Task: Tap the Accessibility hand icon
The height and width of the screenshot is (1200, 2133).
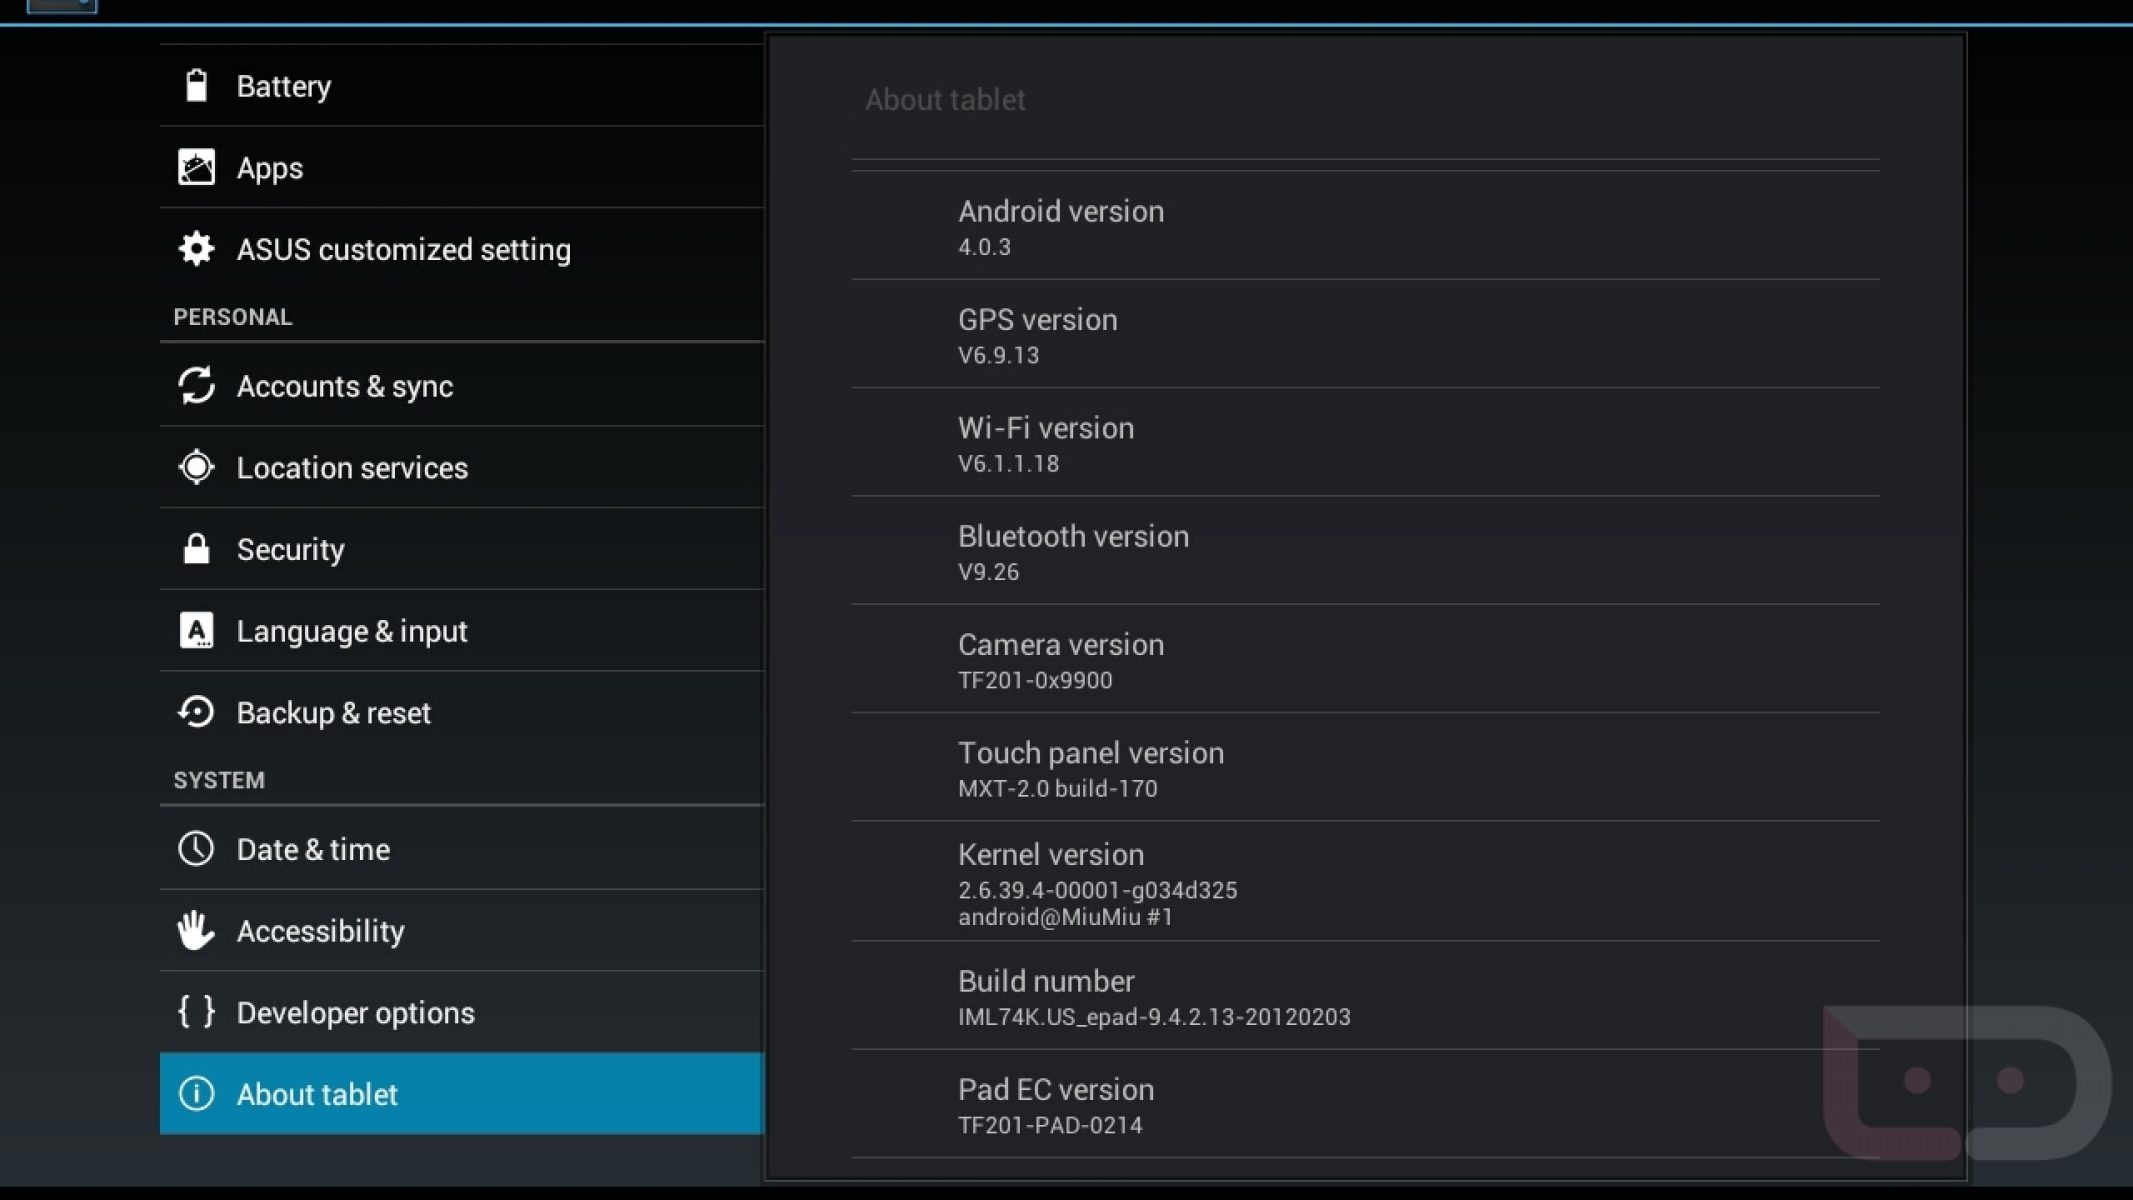Action: pos(196,931)
